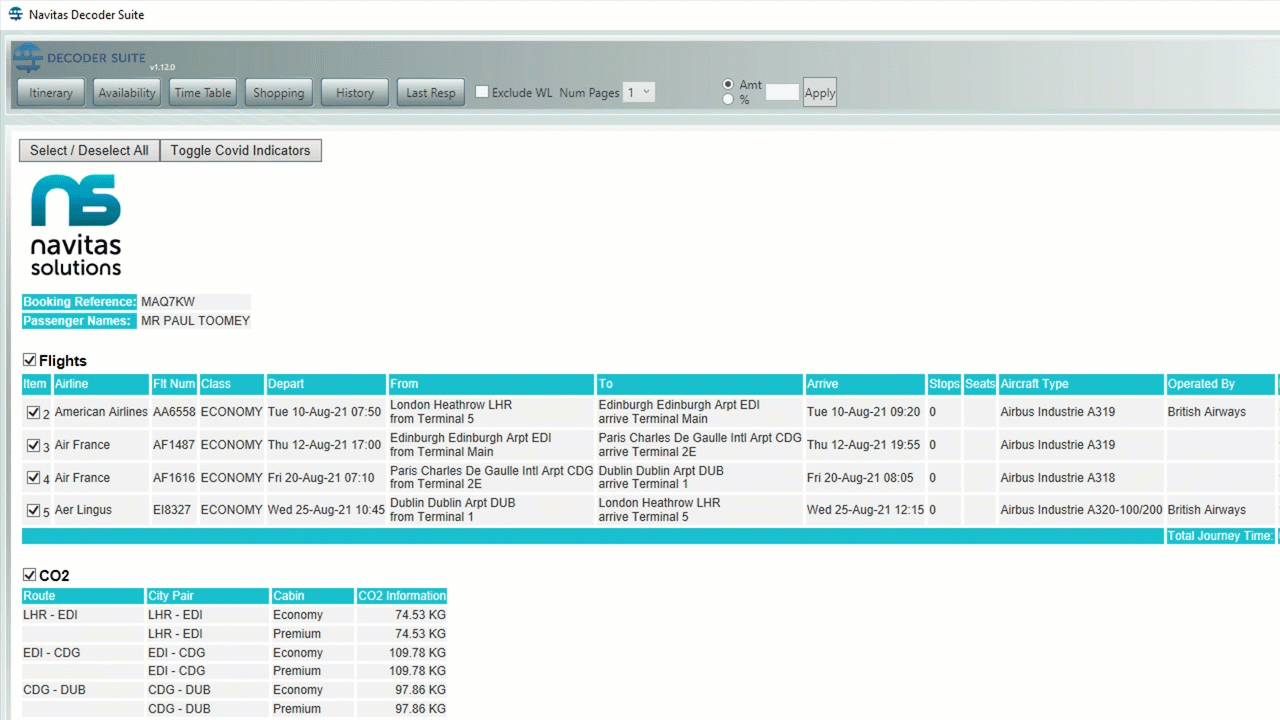Screen dimensions: 1280x720
Task: Click the Navitas Solutions logo image
Action: tap(76, 225)
